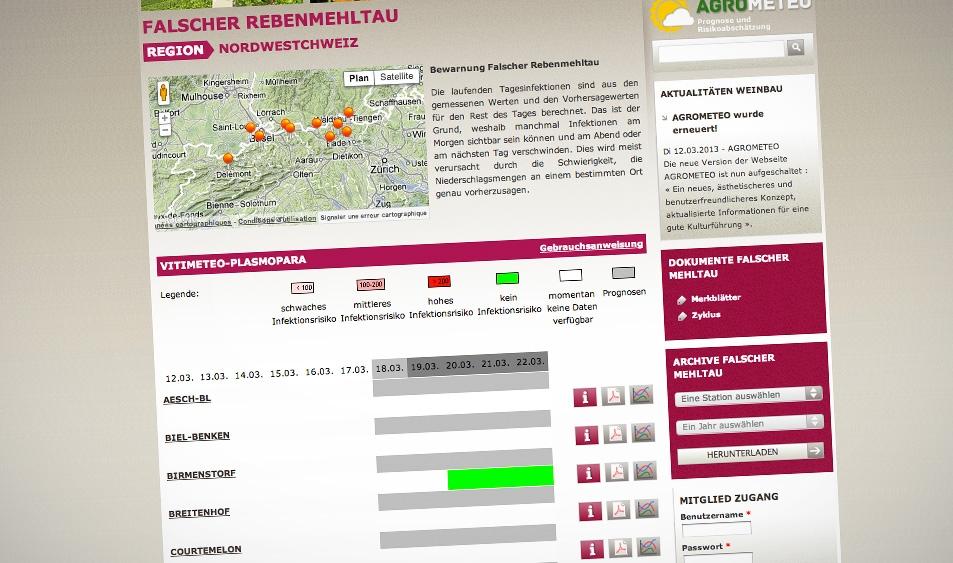Open chart icon for BIRMENSTORF station
The width and height of the screenshot is (953, 563).
tap(645, 471)
